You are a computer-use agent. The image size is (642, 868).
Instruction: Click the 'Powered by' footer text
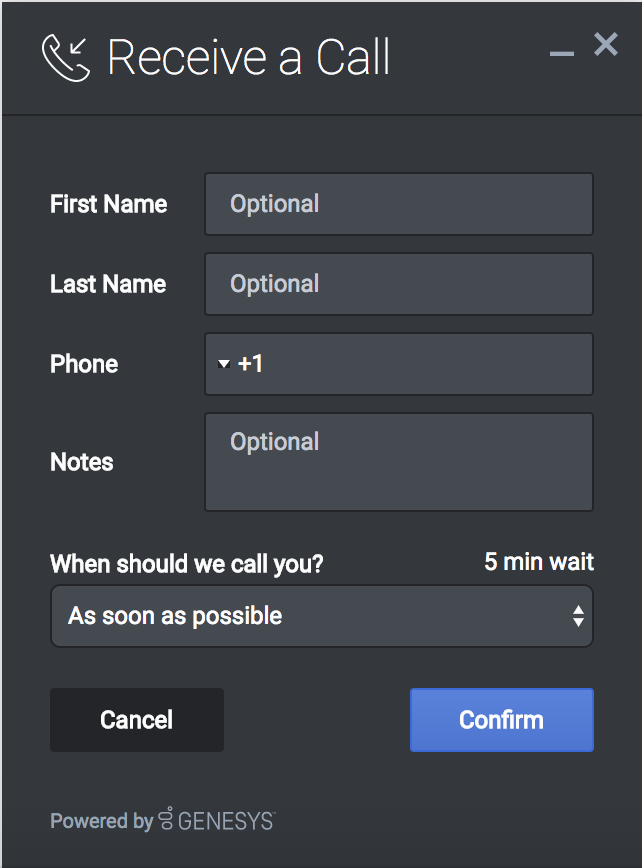click(101, 821)
